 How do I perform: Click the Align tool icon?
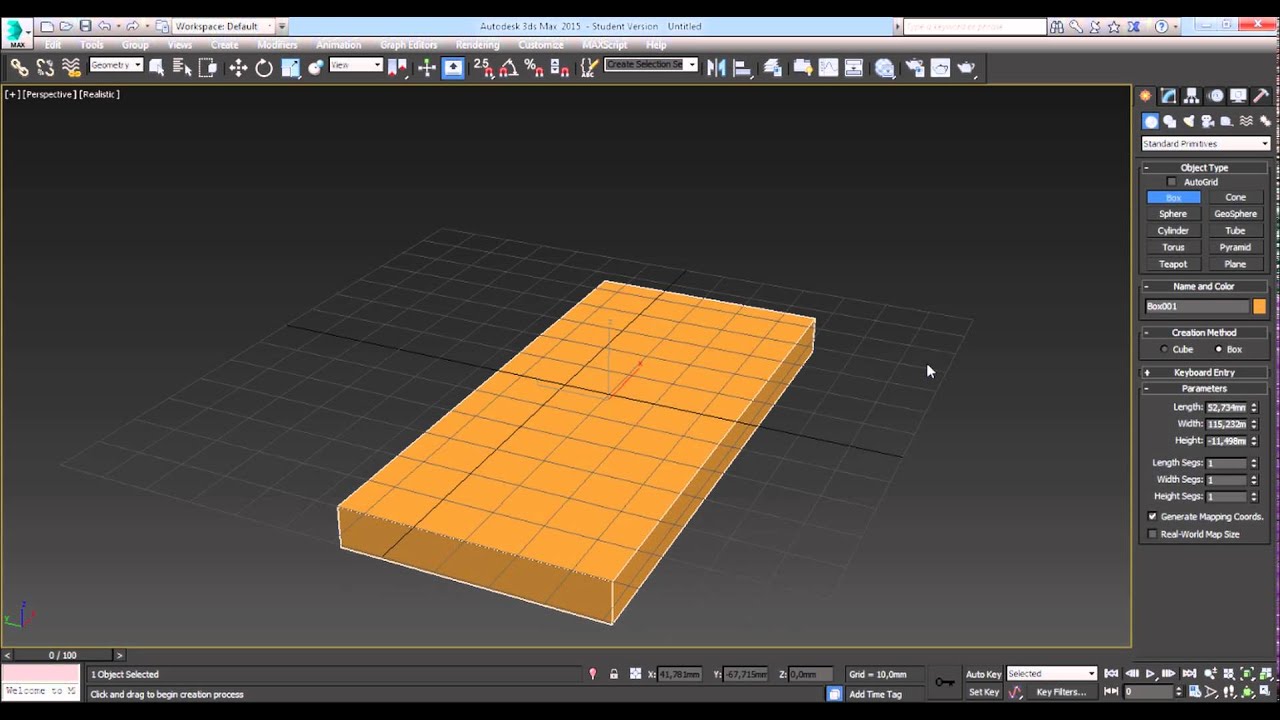[x=742, y=67]
